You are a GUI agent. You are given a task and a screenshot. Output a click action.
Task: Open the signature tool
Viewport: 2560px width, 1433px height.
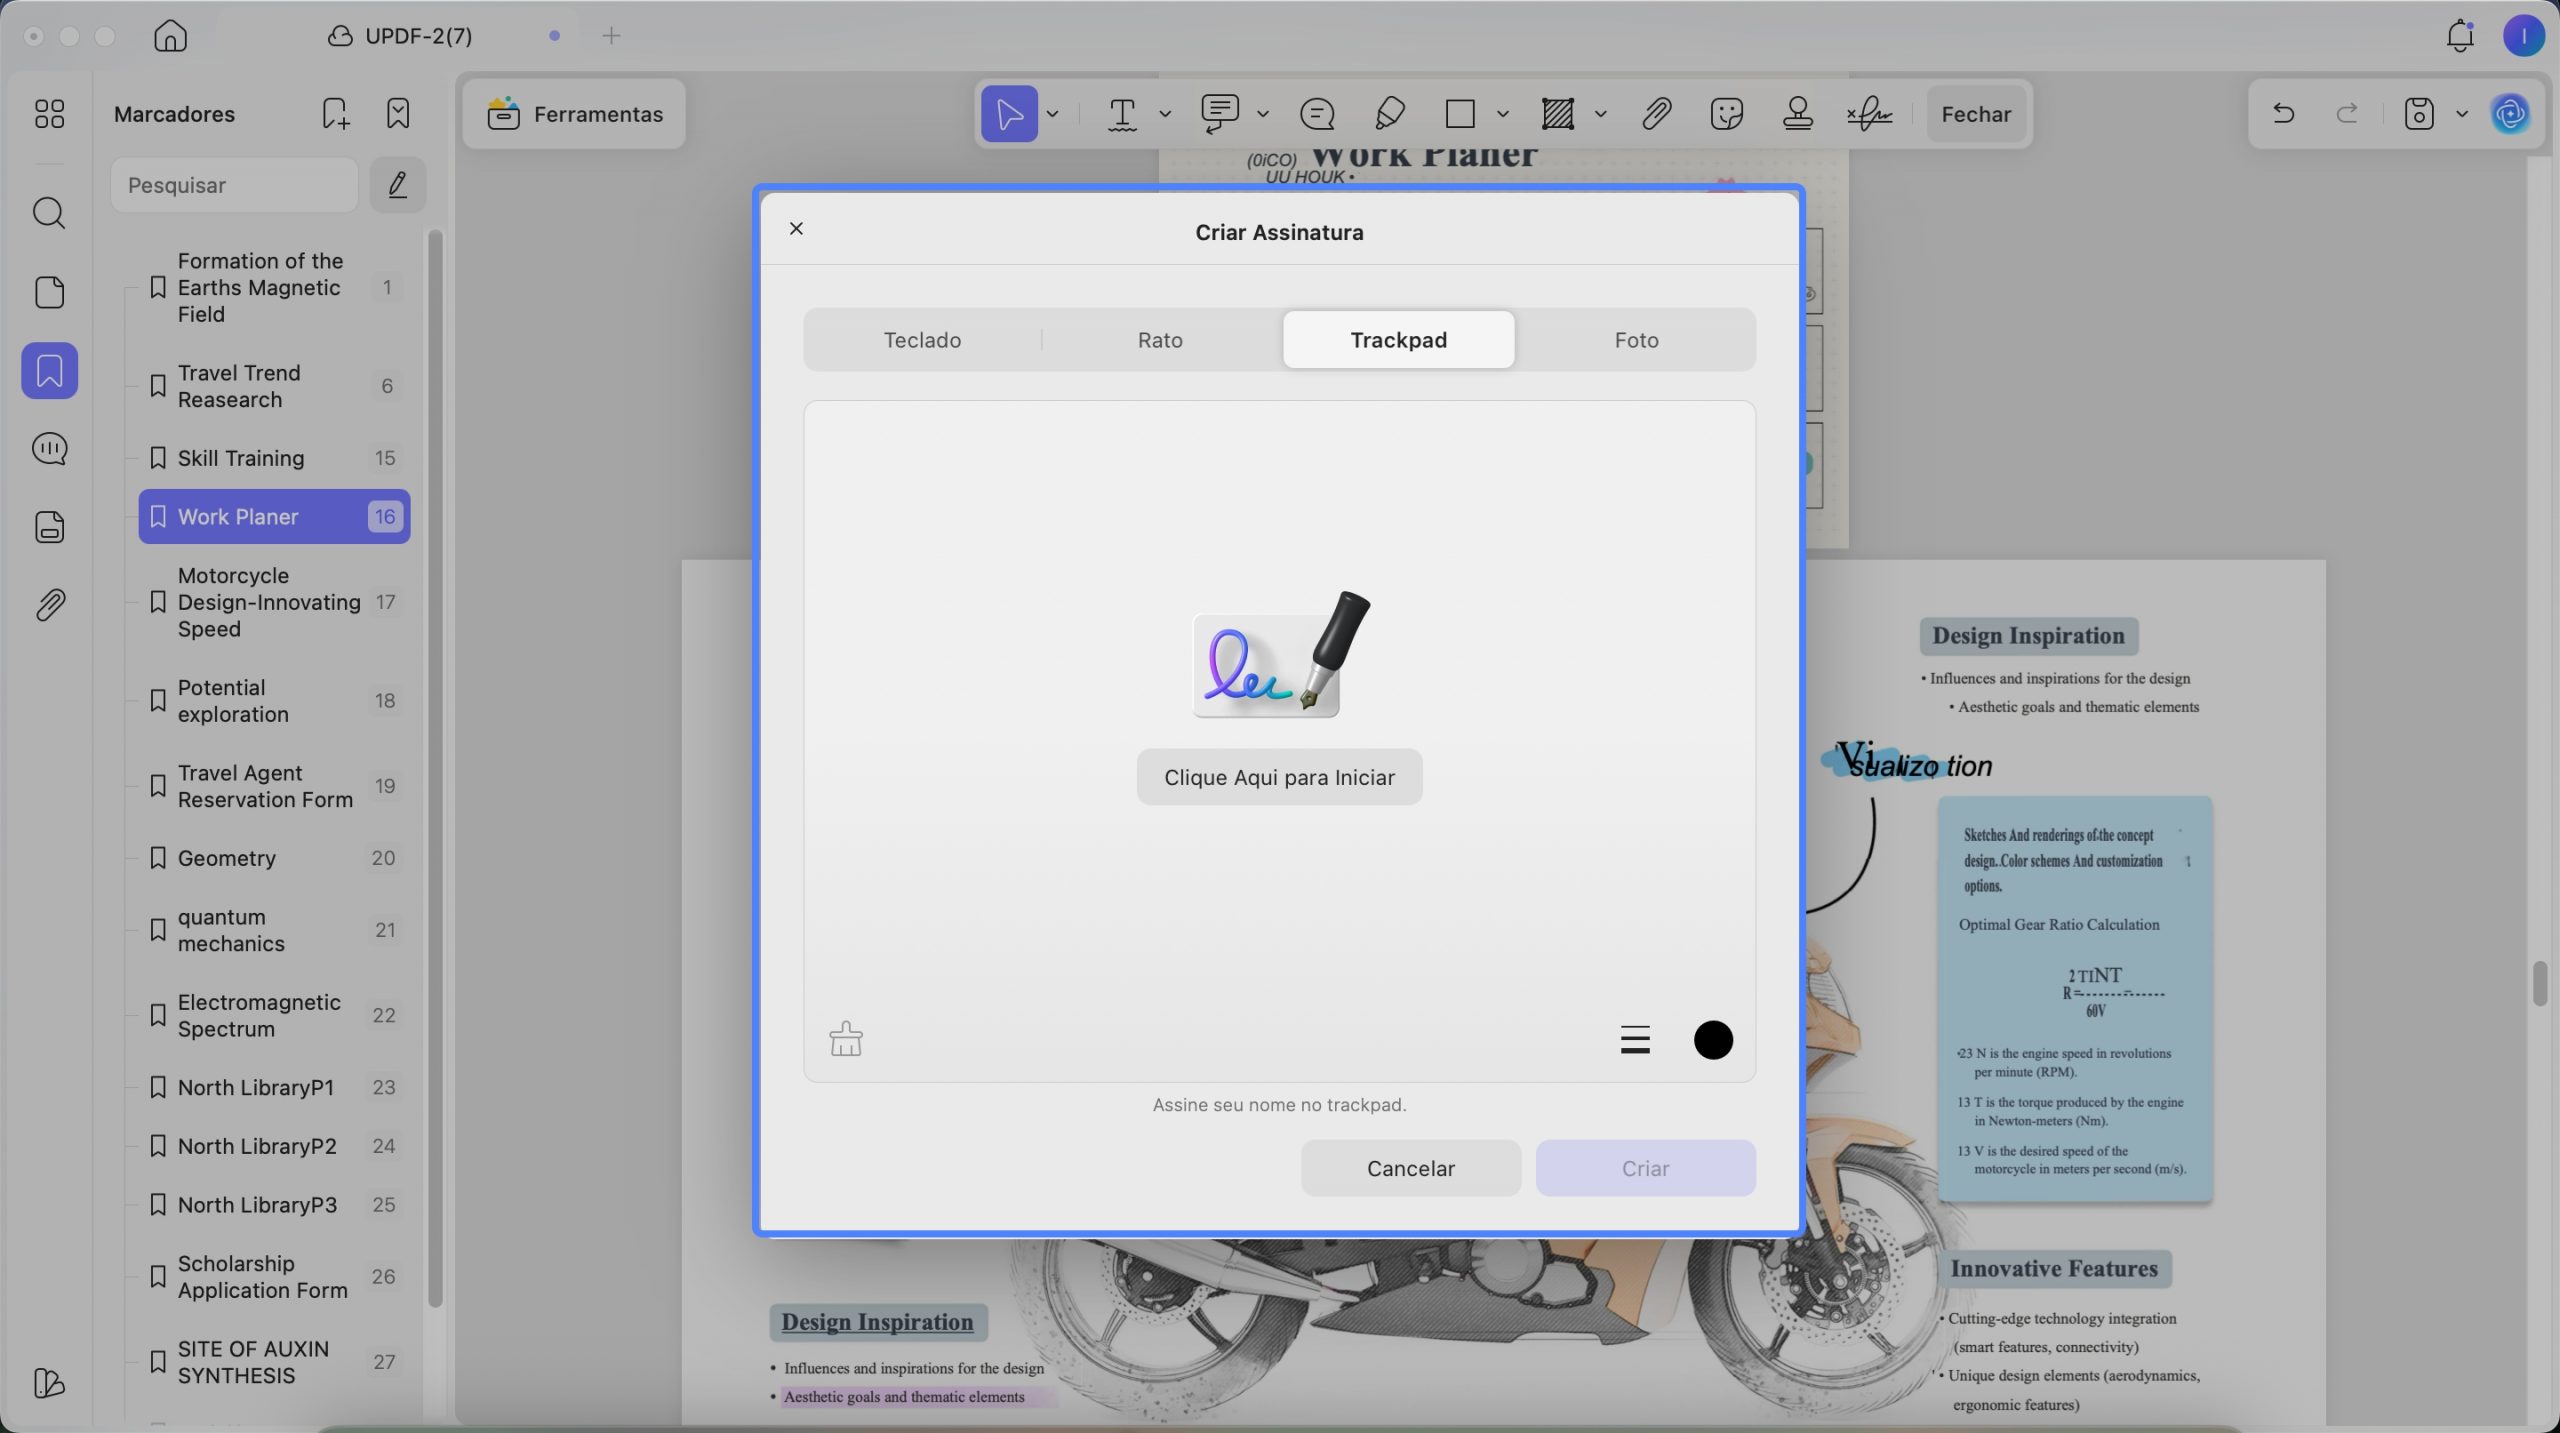point(1869,114)
